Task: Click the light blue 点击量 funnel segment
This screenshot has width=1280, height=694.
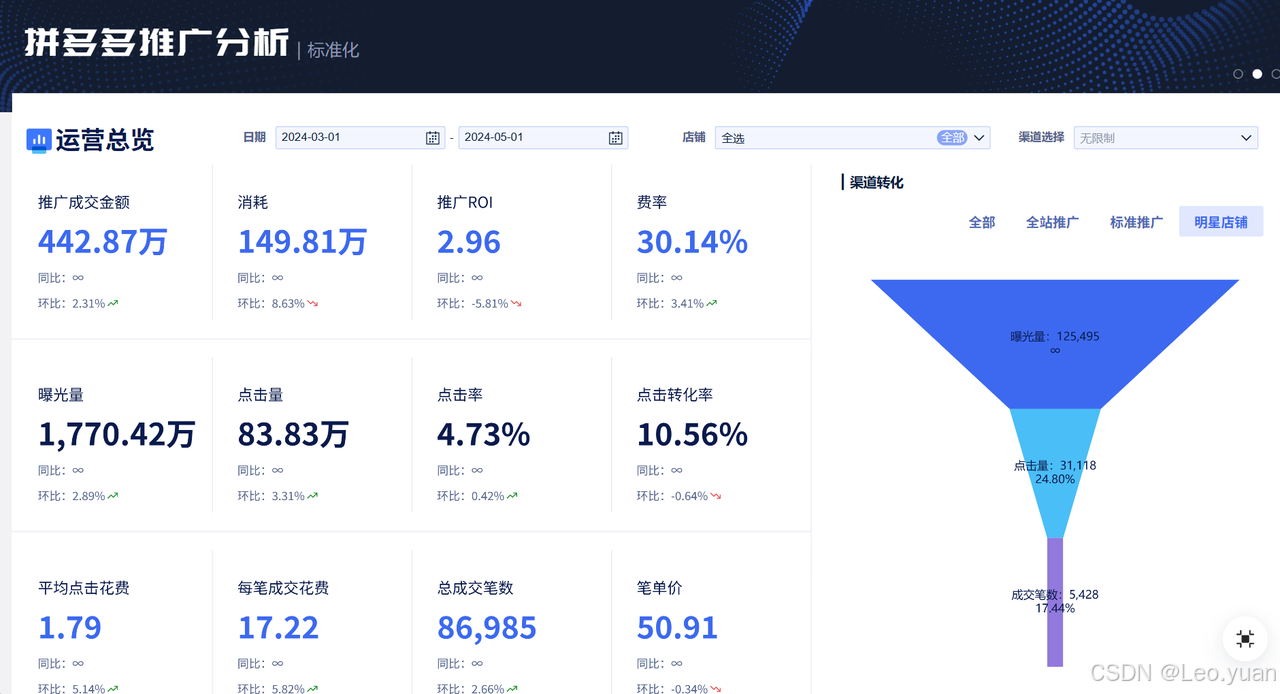Action: click(x=1055, y=472)
